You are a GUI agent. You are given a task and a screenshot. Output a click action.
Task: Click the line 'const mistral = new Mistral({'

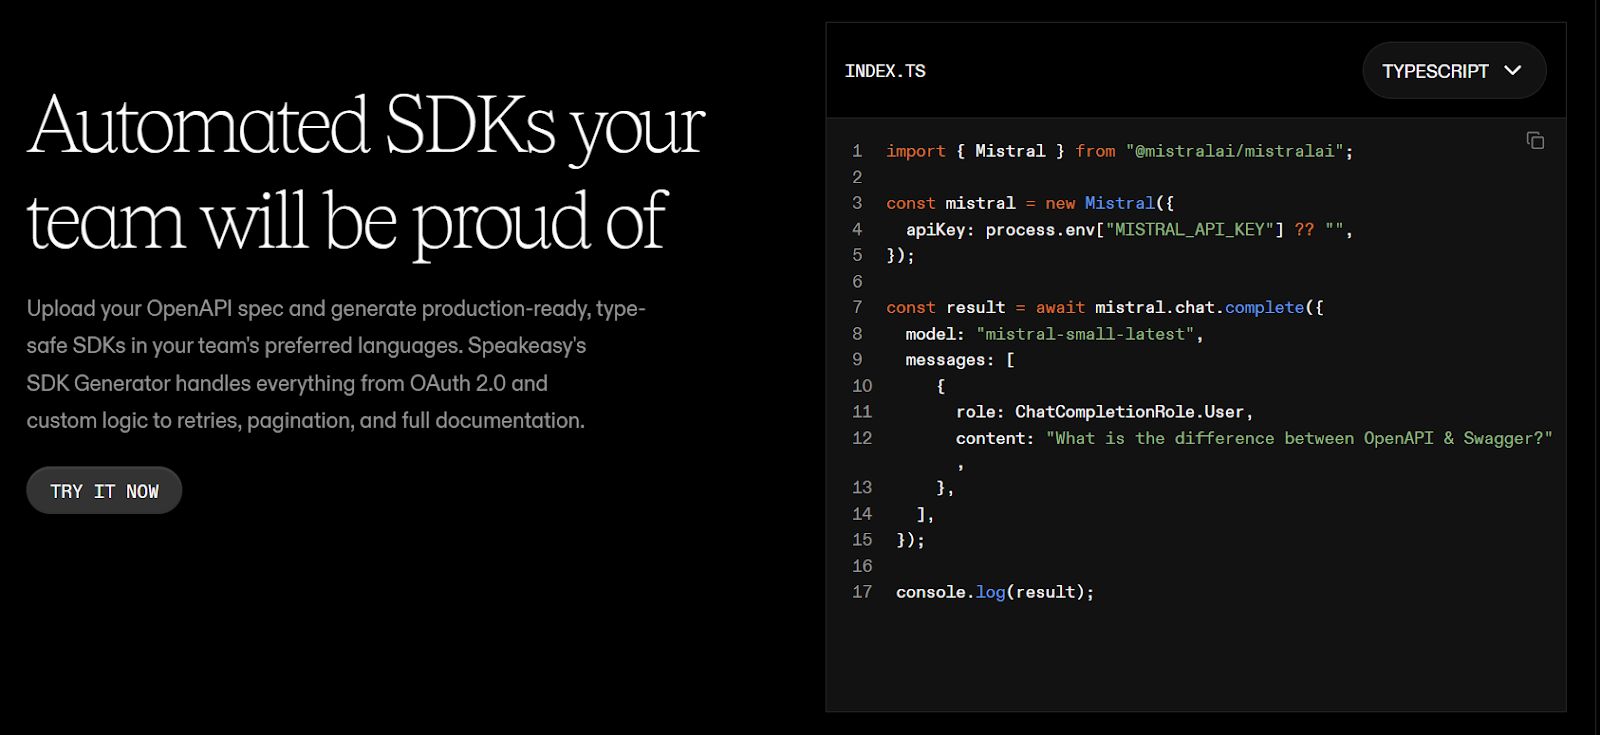point(1030,203)
